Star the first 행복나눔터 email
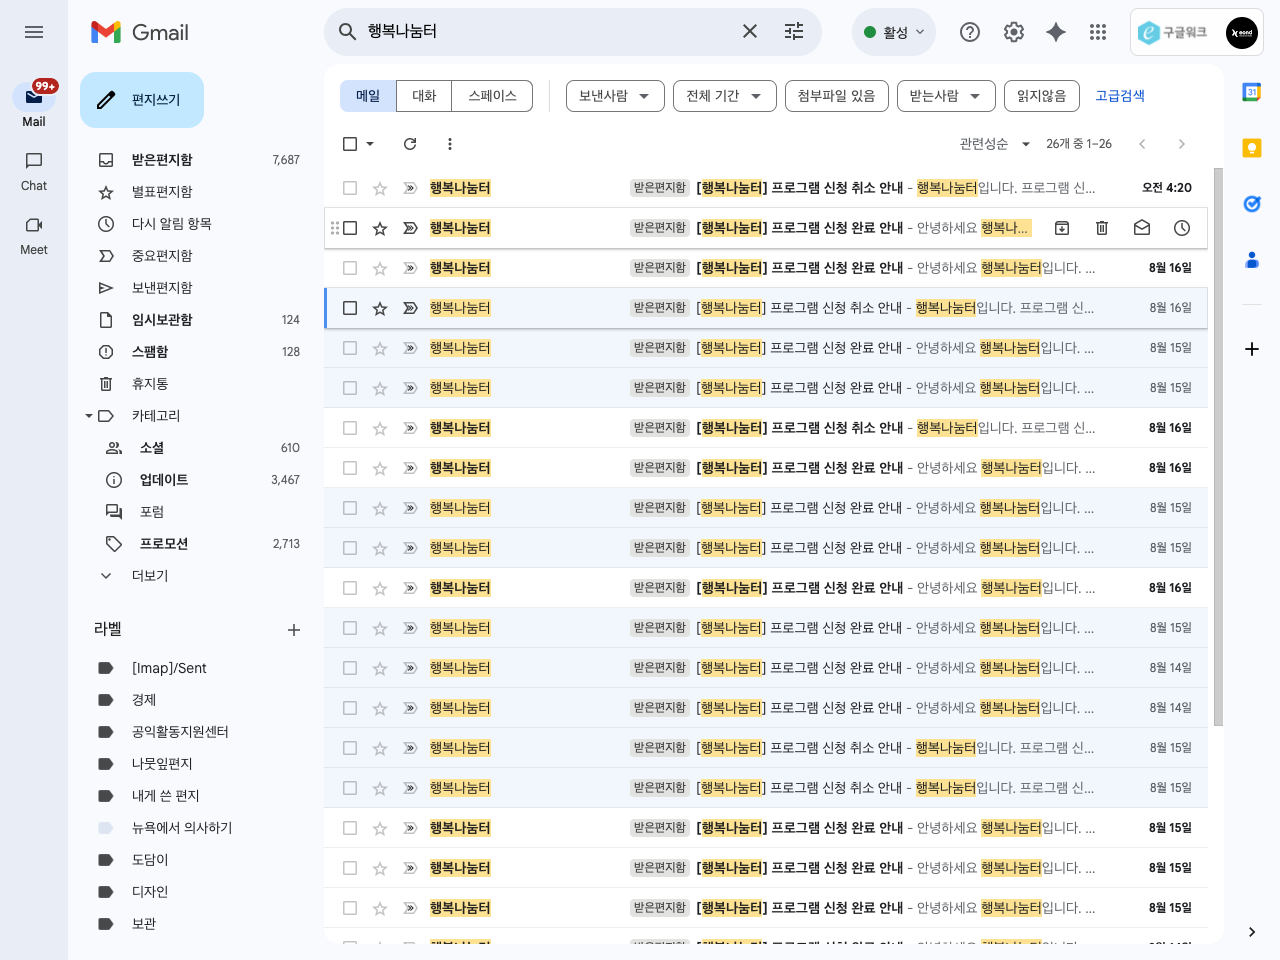The image size is (1280, 960). coord(380,188)
